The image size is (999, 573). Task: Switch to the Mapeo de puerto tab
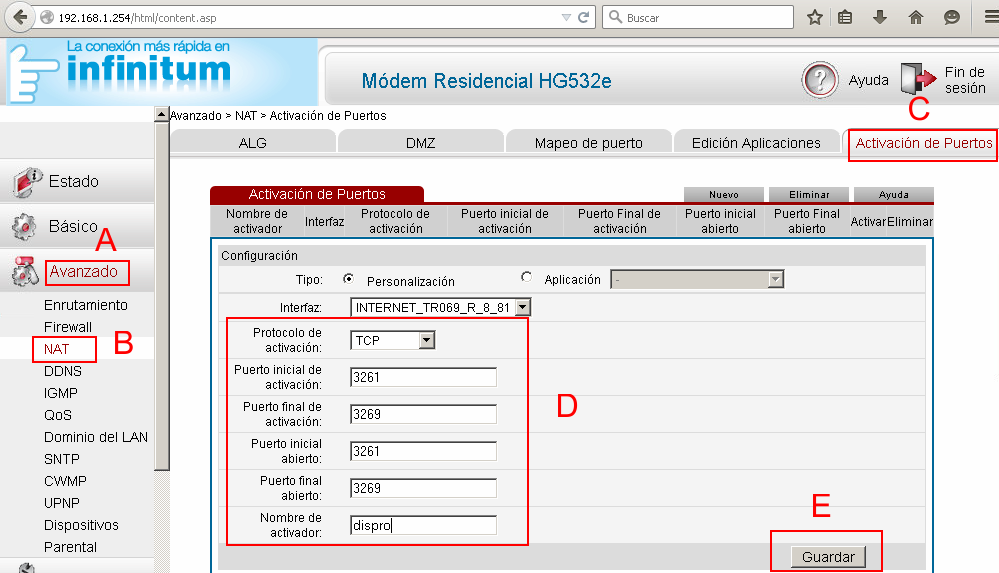(588, 143)
